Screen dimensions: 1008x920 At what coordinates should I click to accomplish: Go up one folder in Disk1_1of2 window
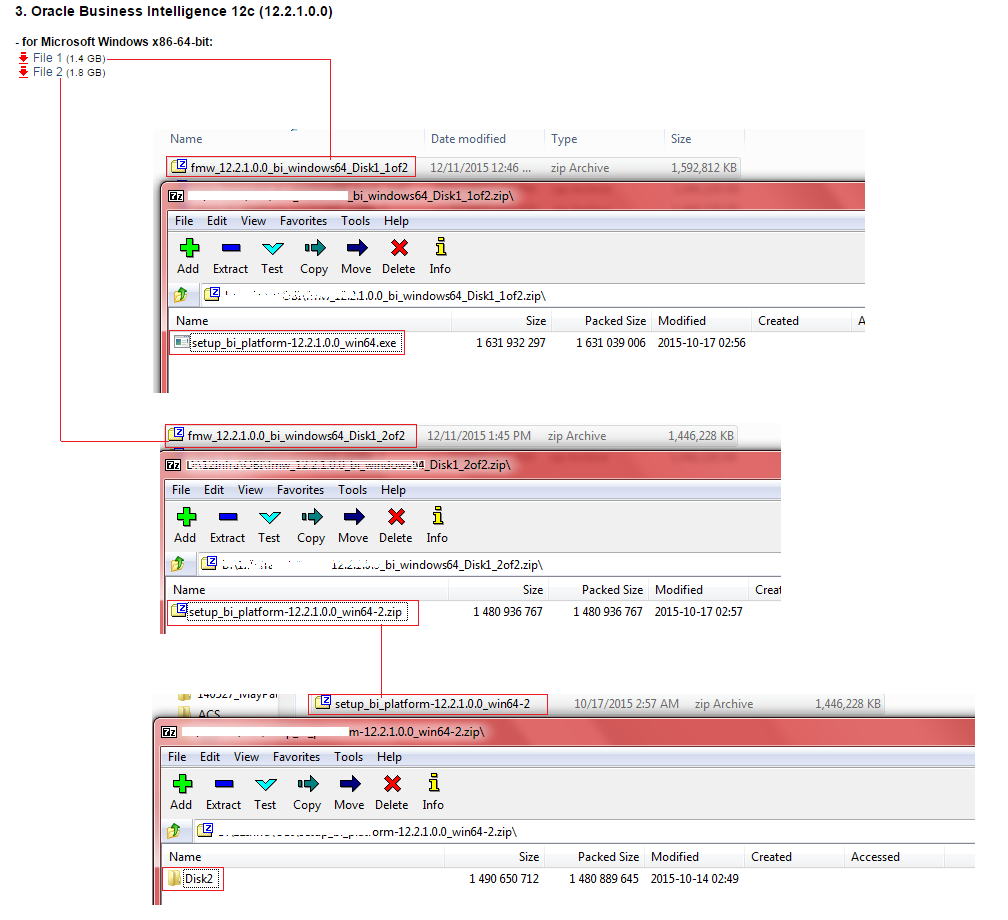pos(181,295)
